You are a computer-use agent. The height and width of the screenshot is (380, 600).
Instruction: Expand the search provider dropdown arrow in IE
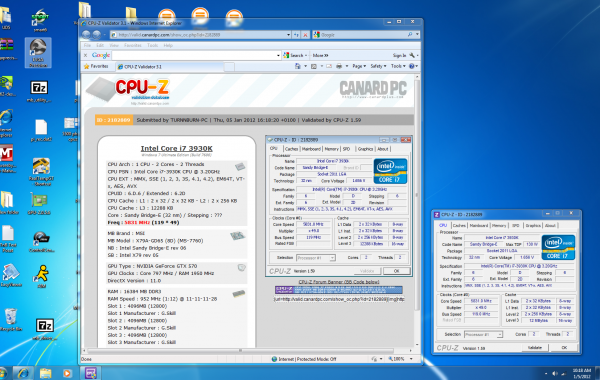417,35
